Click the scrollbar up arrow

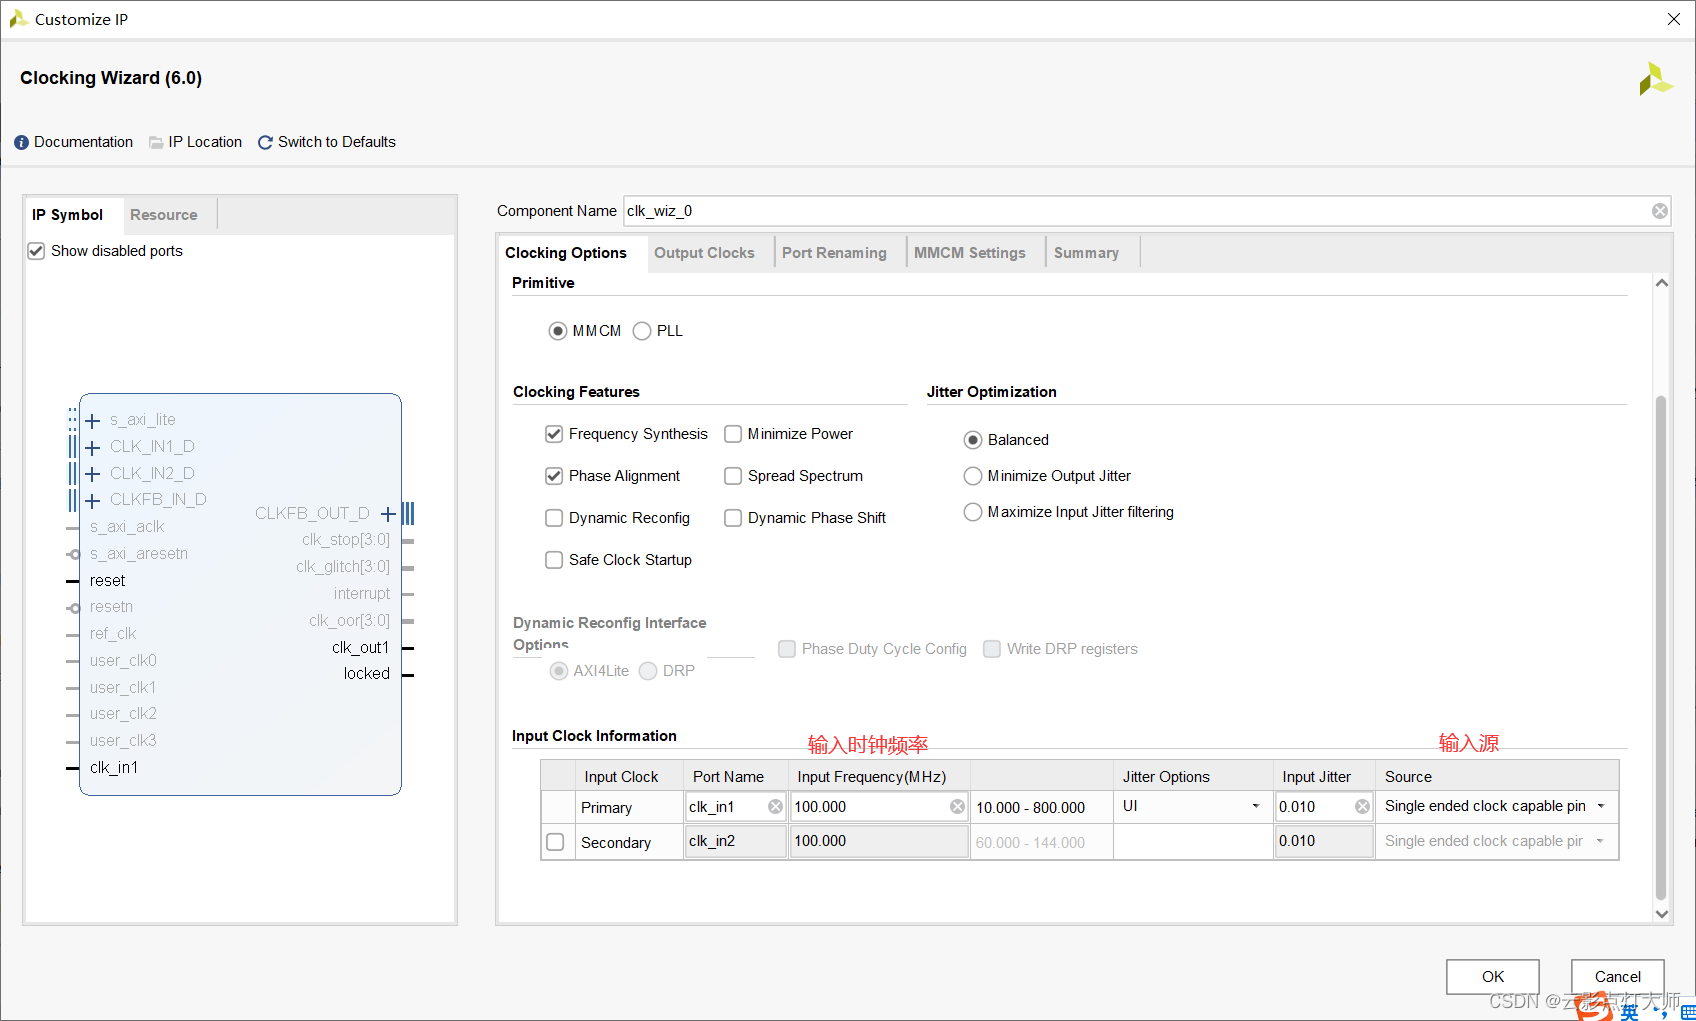[1661, 283]
